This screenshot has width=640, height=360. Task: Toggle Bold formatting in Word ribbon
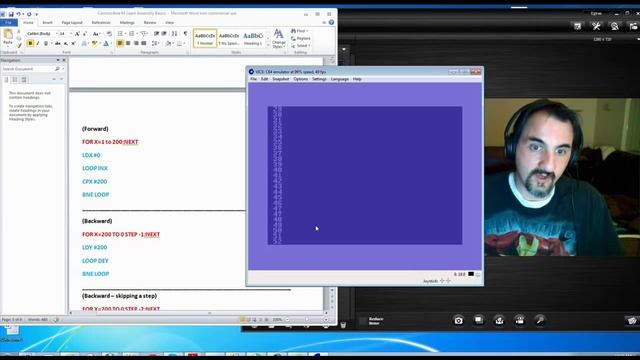point(30,43)
